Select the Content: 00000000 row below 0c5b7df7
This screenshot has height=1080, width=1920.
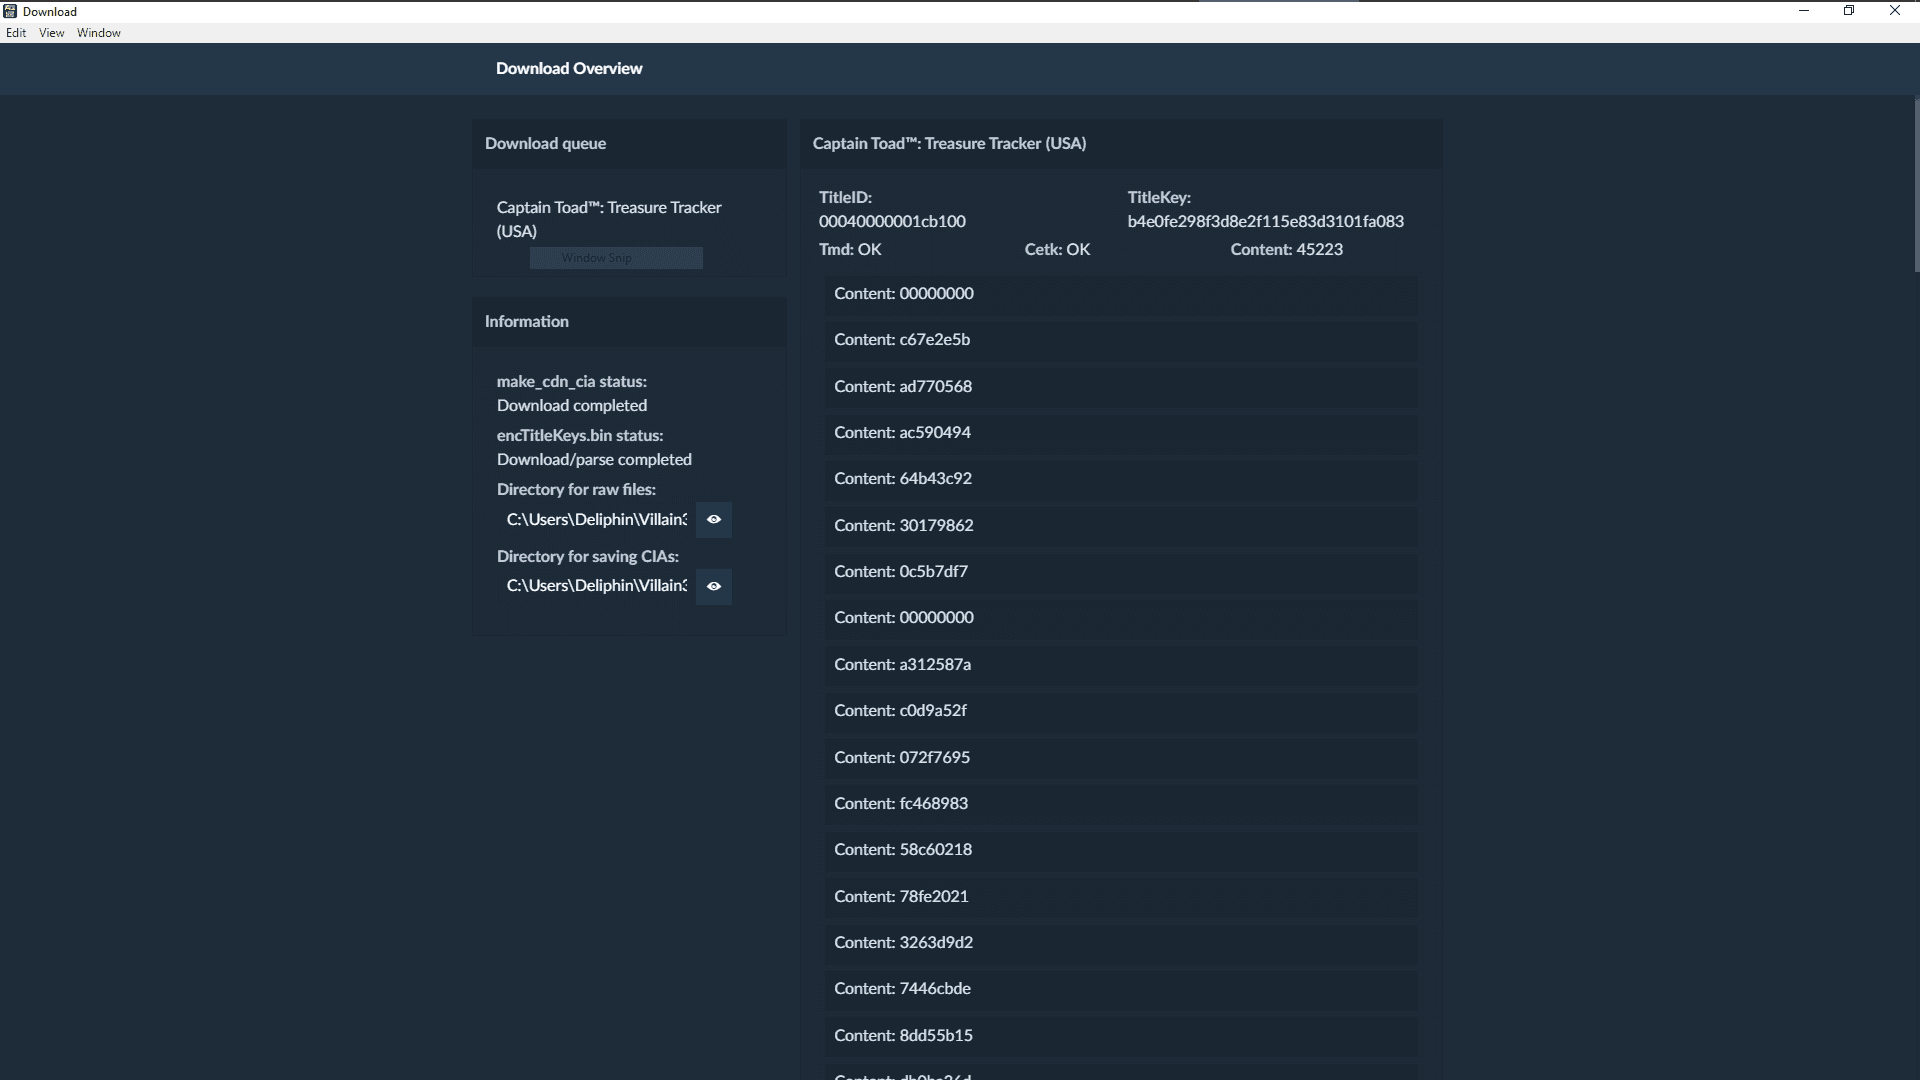(x=1121, y=618)
